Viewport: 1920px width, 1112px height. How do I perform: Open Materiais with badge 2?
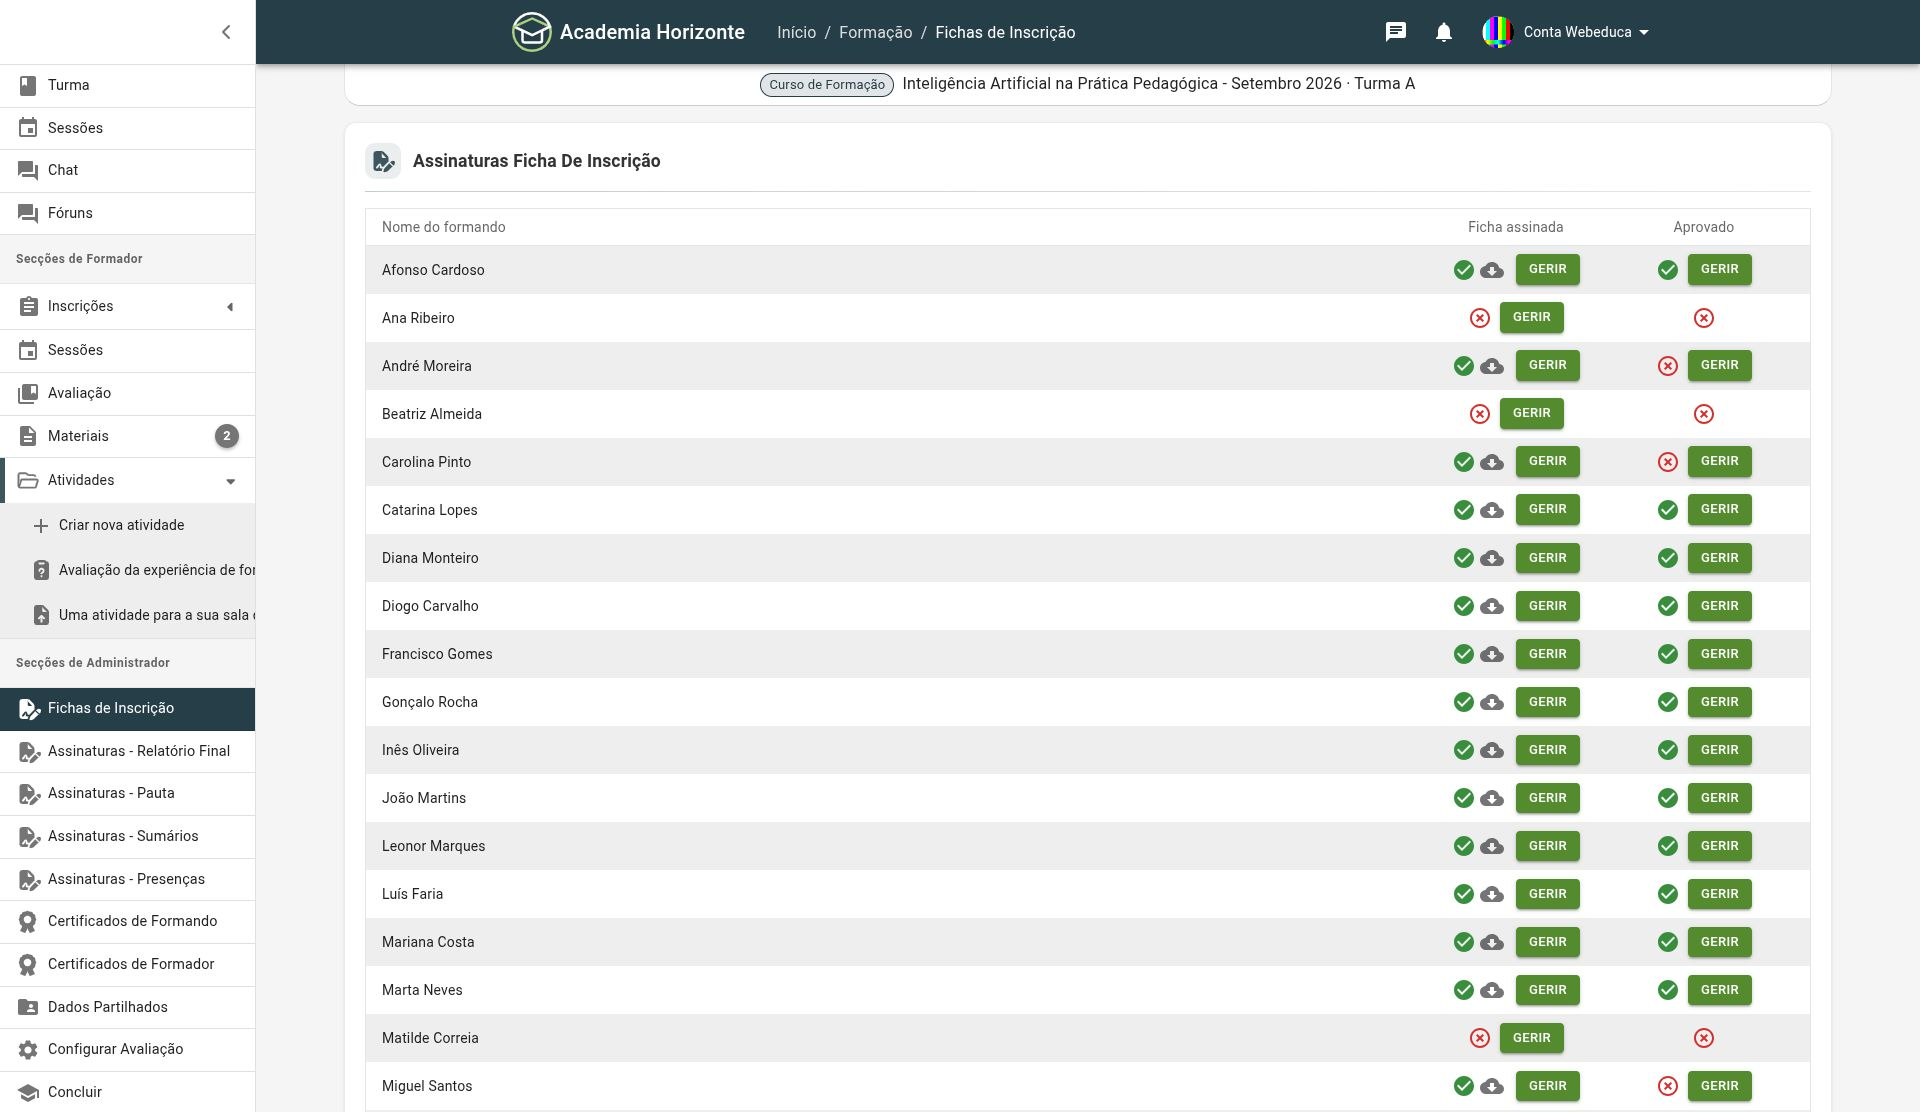(127, 436)
